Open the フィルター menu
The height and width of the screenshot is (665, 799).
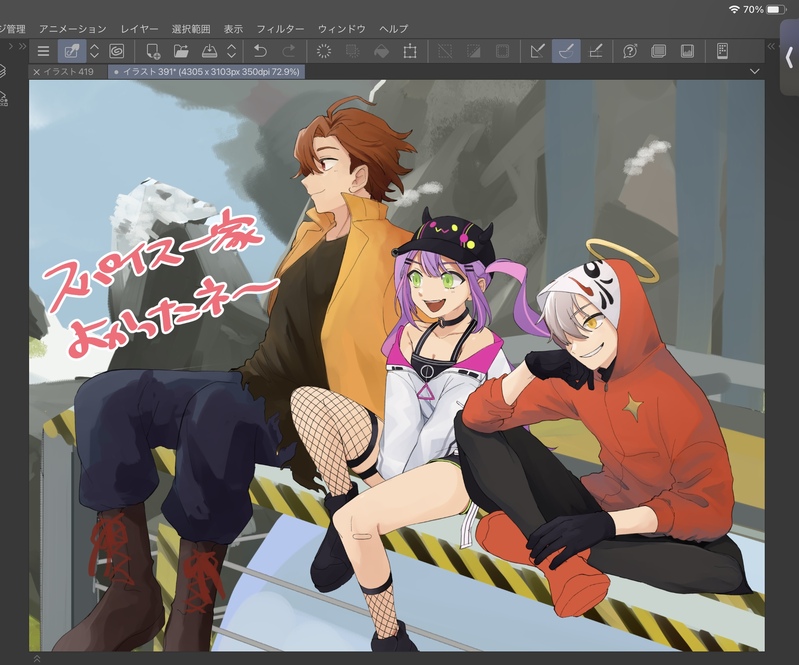point(280,29)
